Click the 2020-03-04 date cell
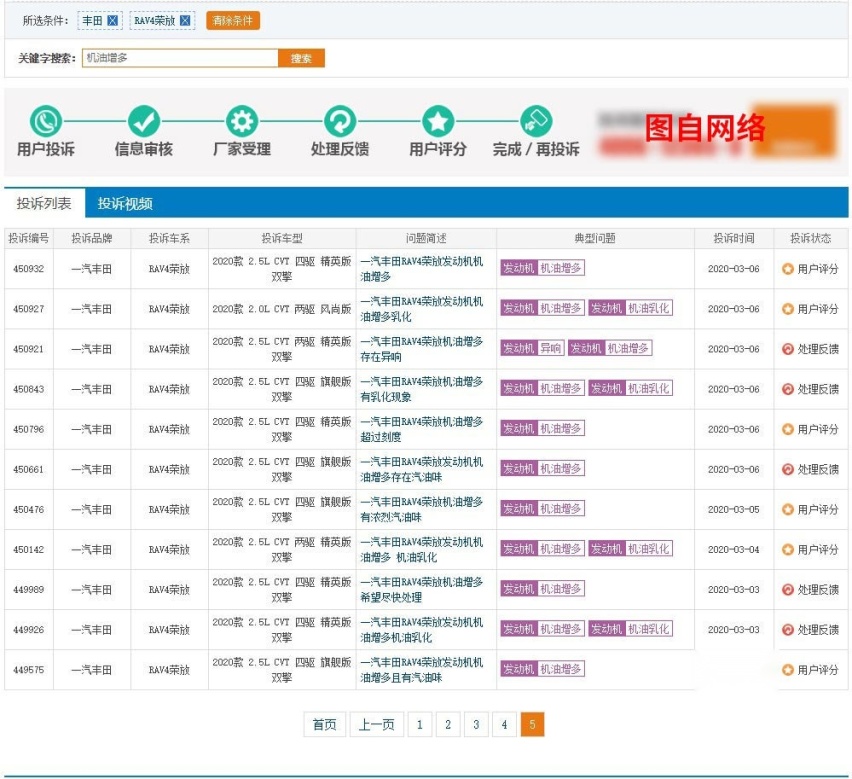This screenshot has width=852, height=779. coord(734,550)
